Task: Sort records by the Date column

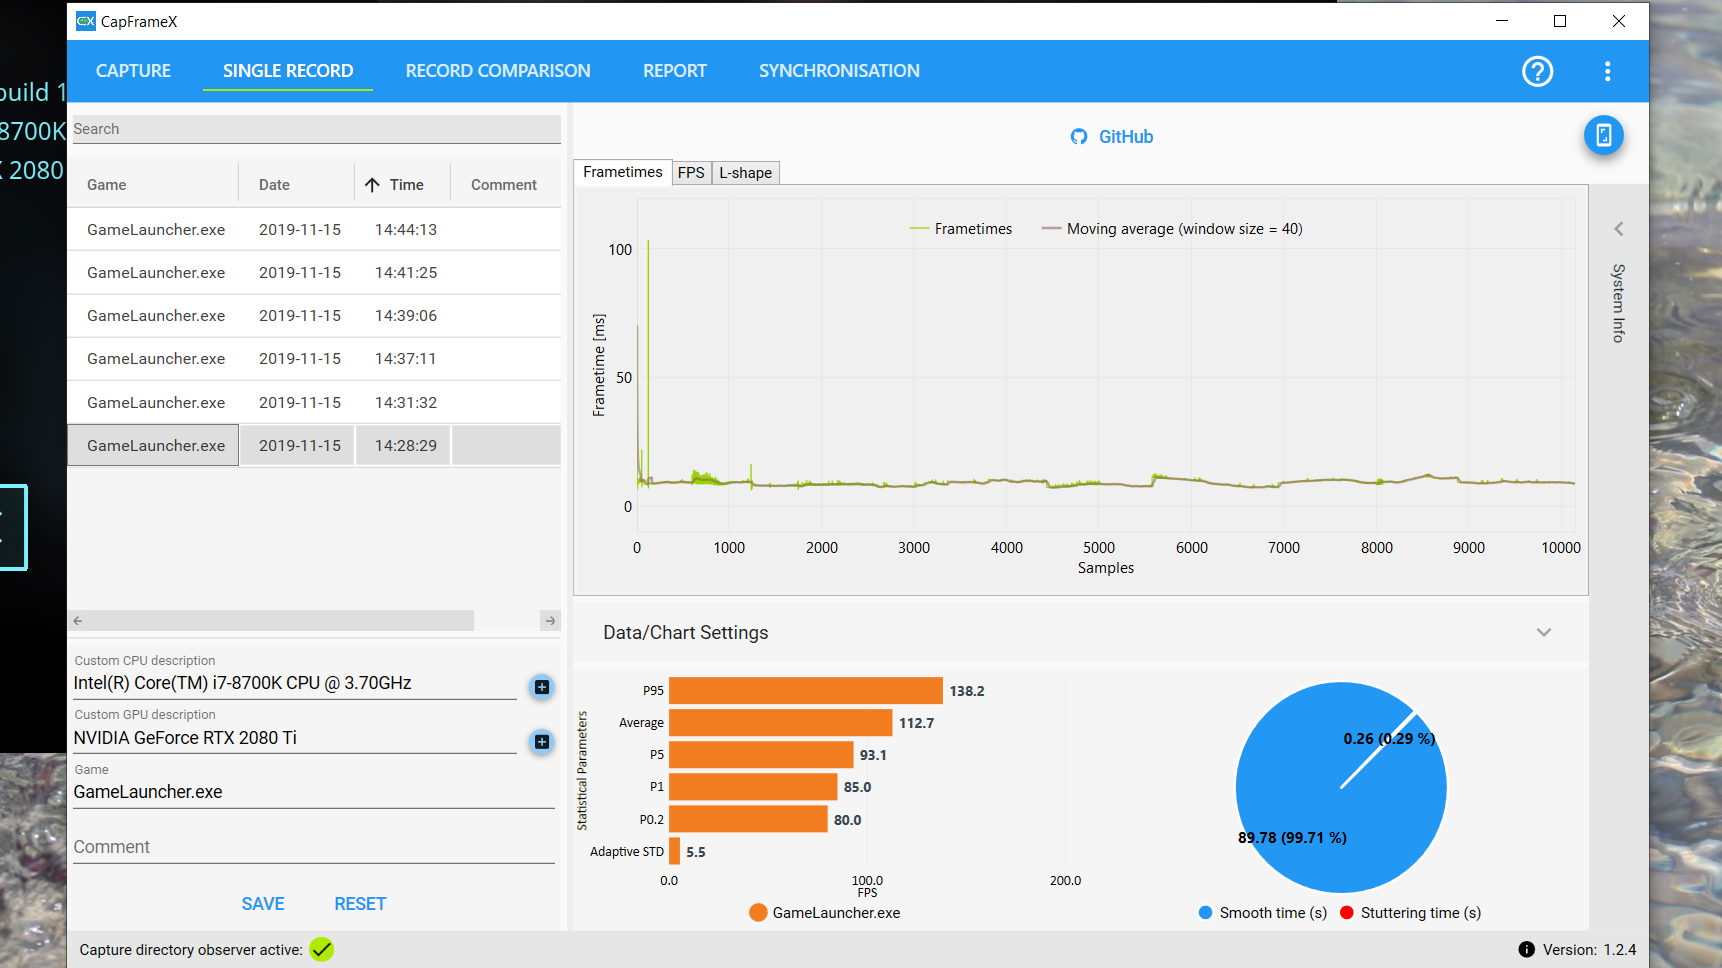Action: (x=274, y=185)
